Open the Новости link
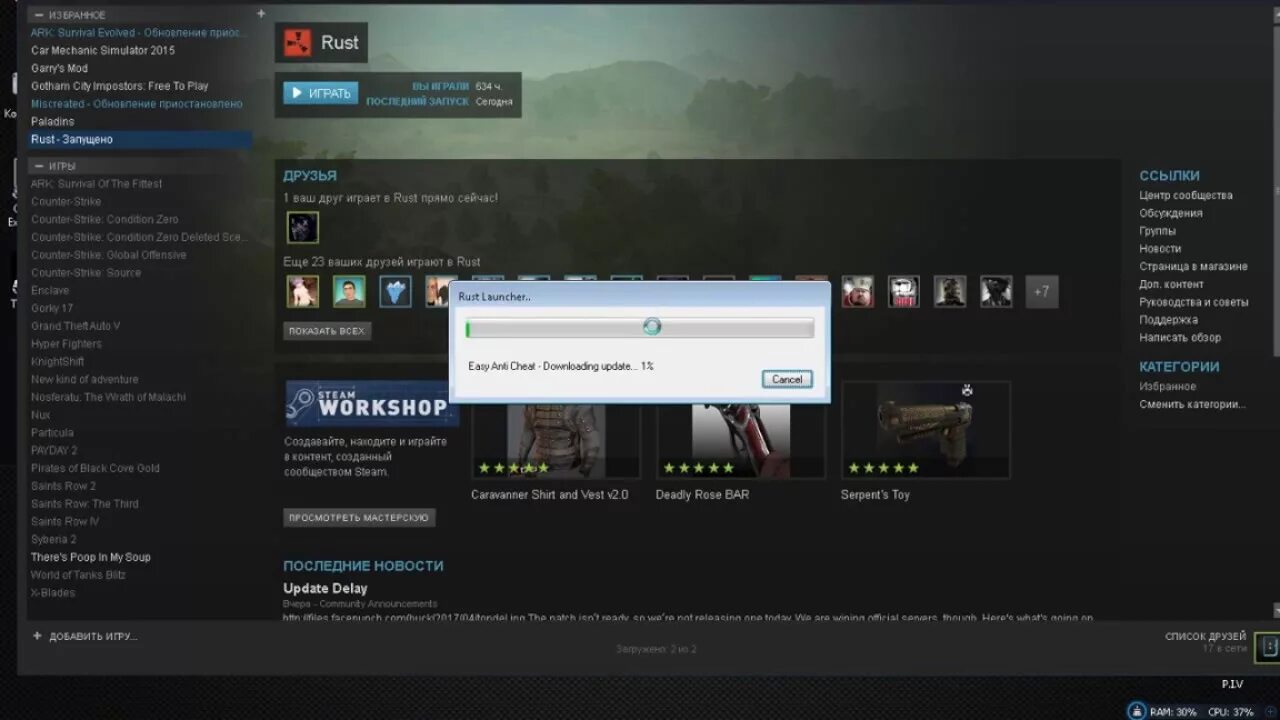1280x720 pixels. click(x=1160, y=248)
